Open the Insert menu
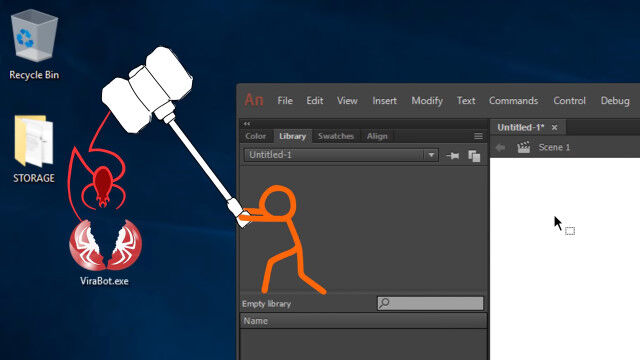The height and width of the screenshot is (360, 640). [x=384, y=101]
